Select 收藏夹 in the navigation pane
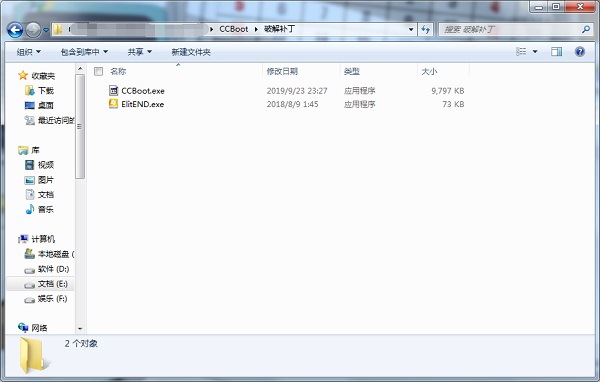The image size is (600, 382). click(x=43, y=76)
